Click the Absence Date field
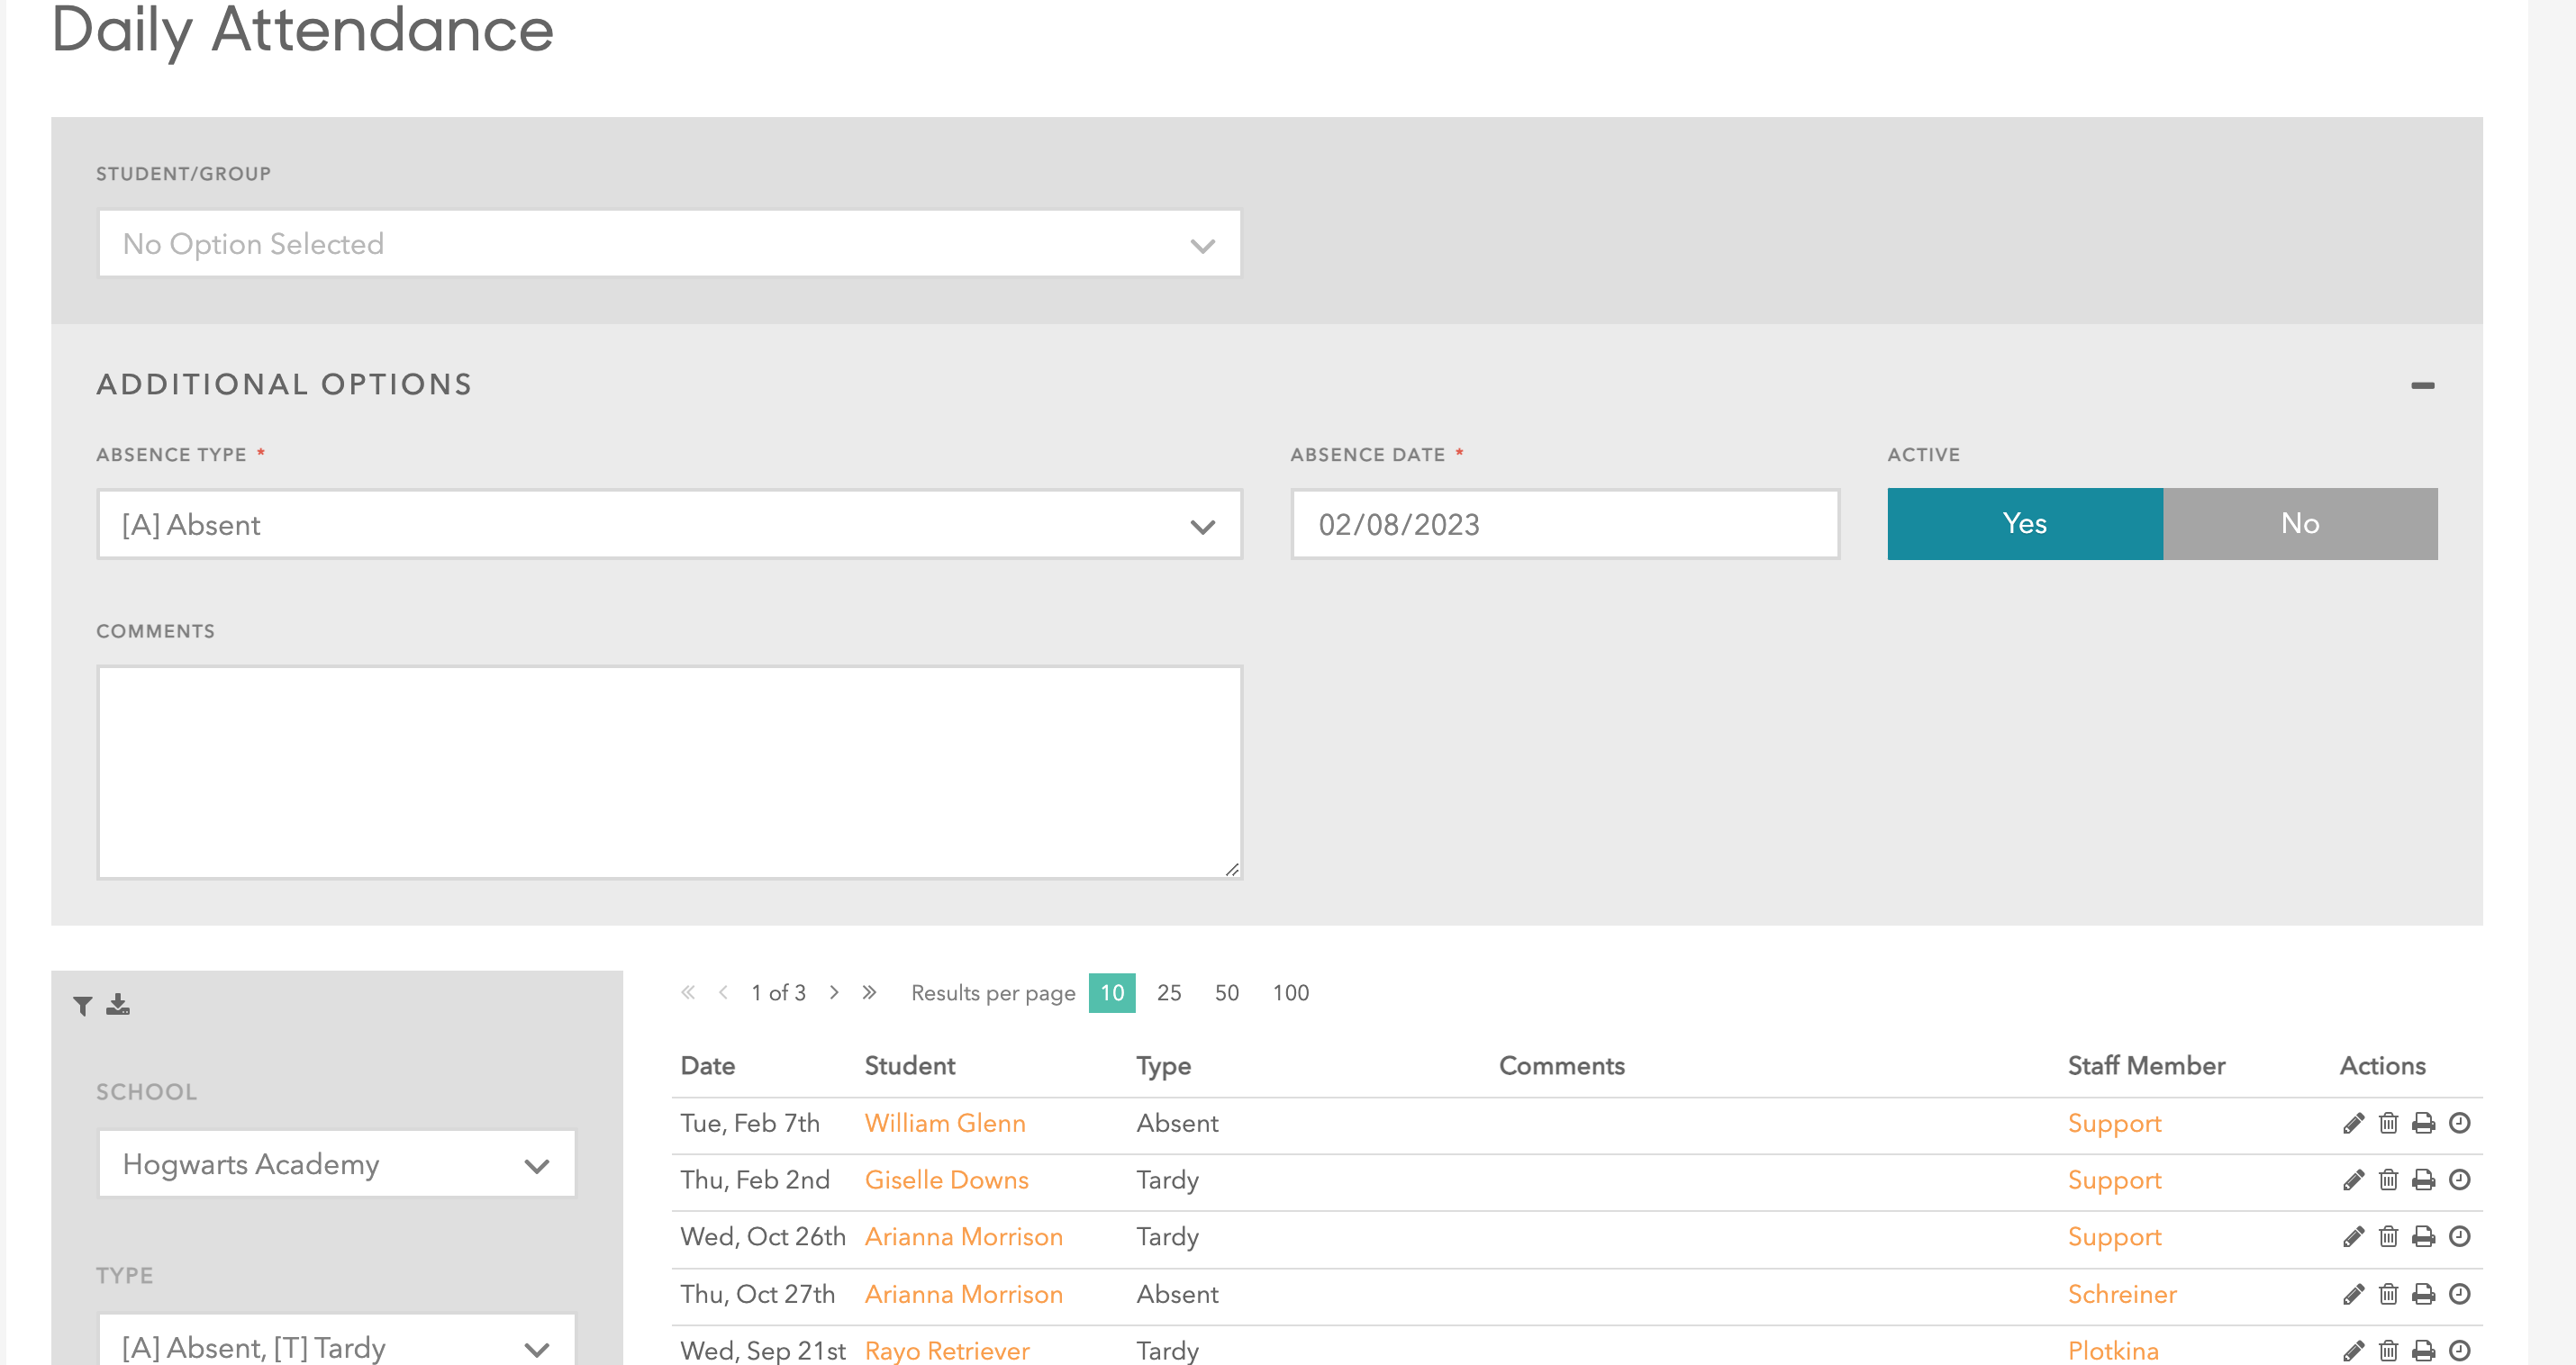 pos(1564,524)
